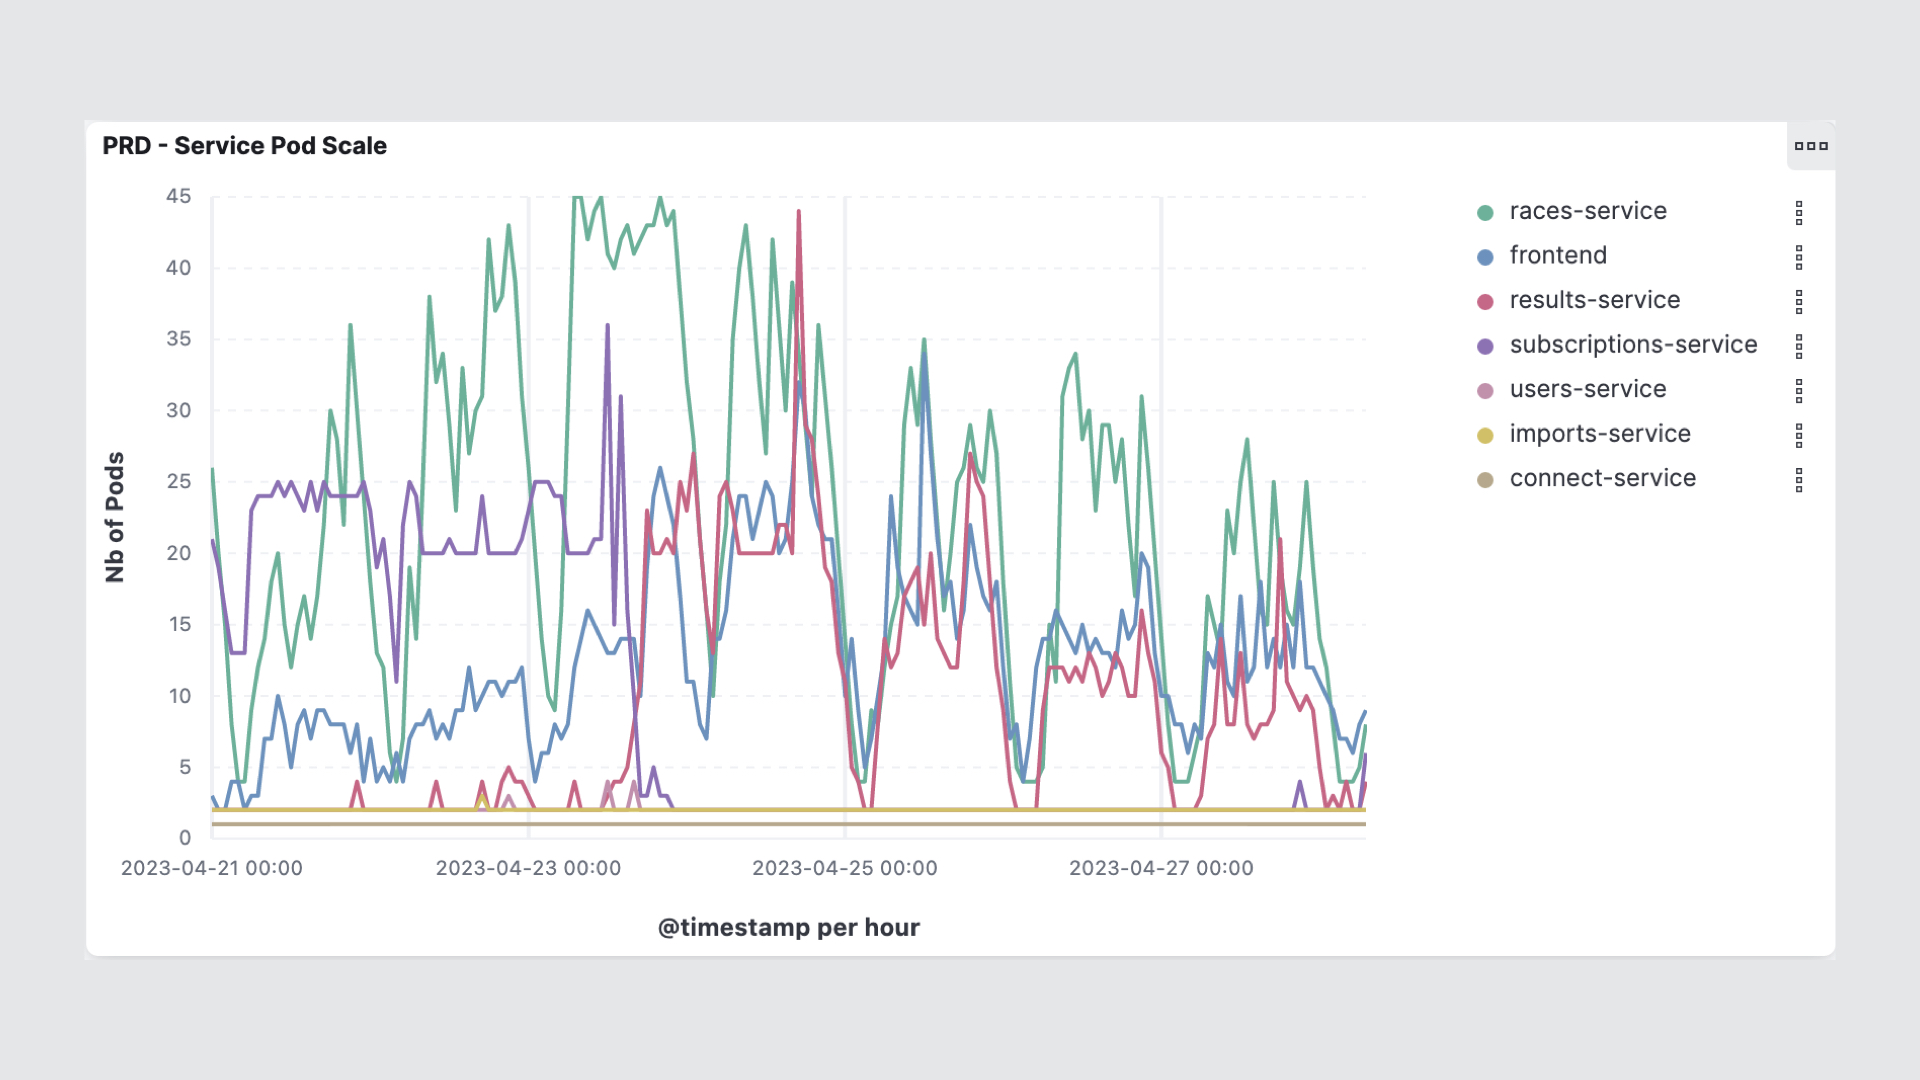Click the subscriptions-service legend label
The height and width of the screenshot is (1080, 1920).
pos(1633,345)
